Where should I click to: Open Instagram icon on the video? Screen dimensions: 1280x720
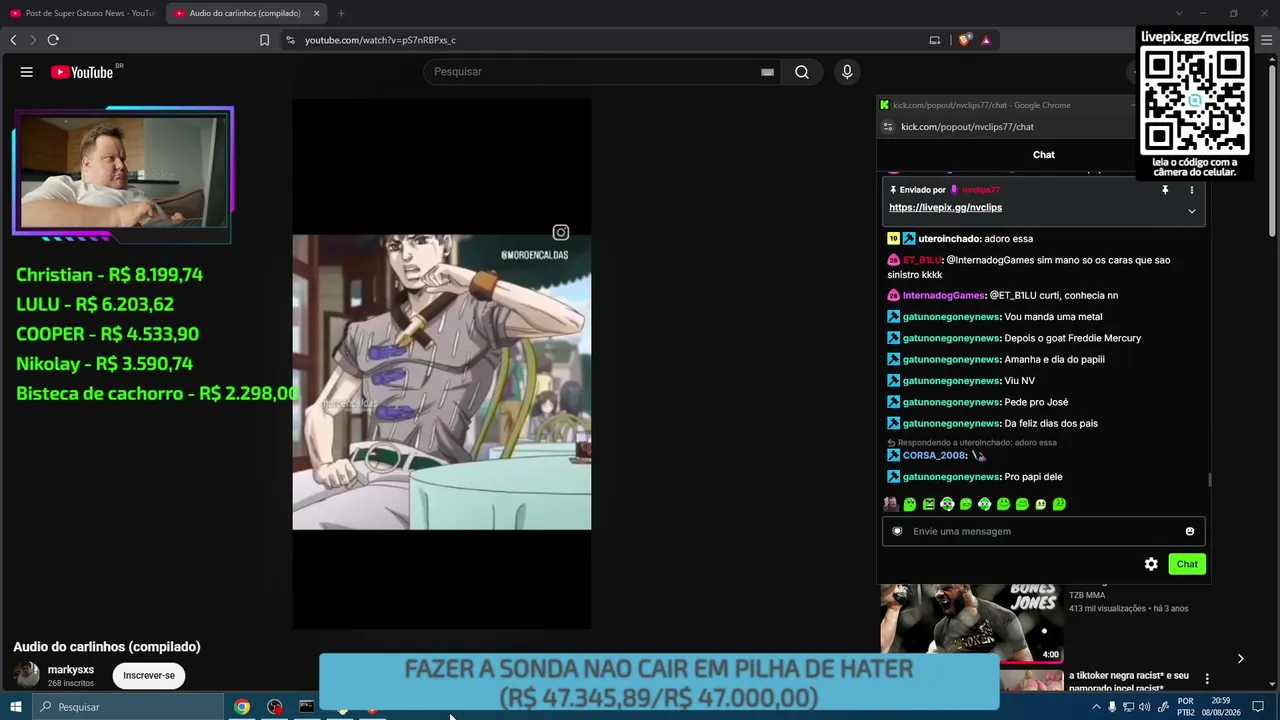[561, 233]
